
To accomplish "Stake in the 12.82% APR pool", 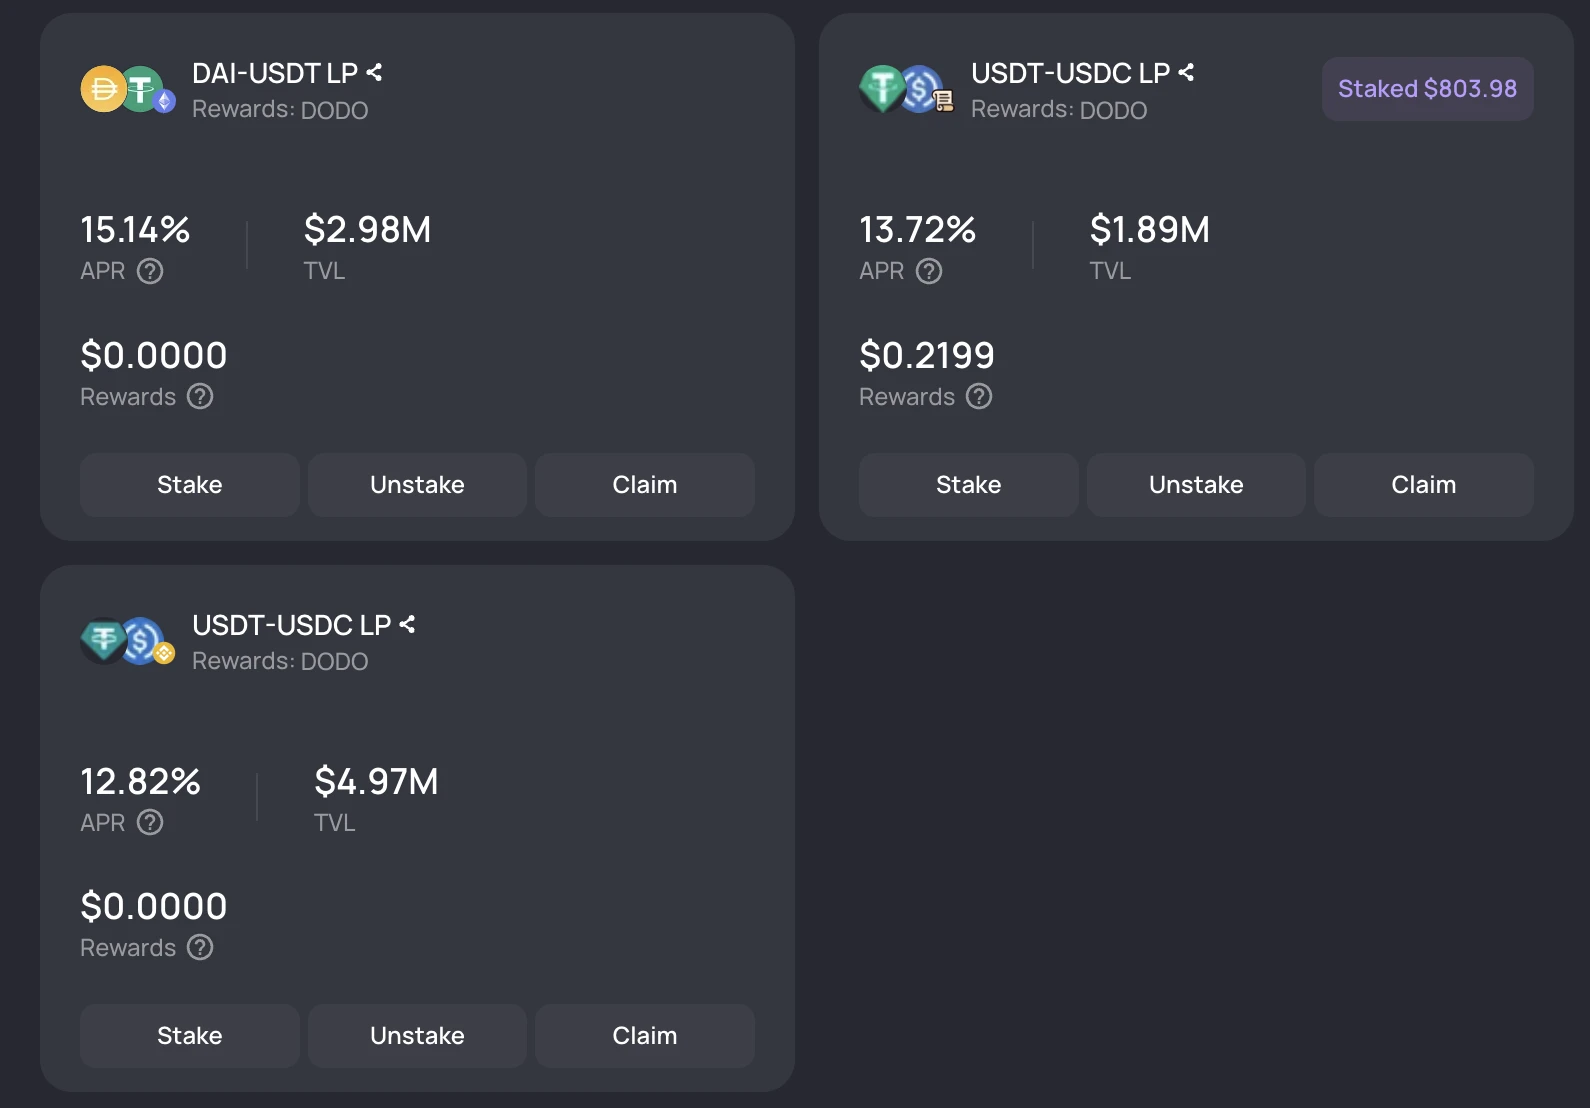I will pyautogui.click(x=190, y=1036).
